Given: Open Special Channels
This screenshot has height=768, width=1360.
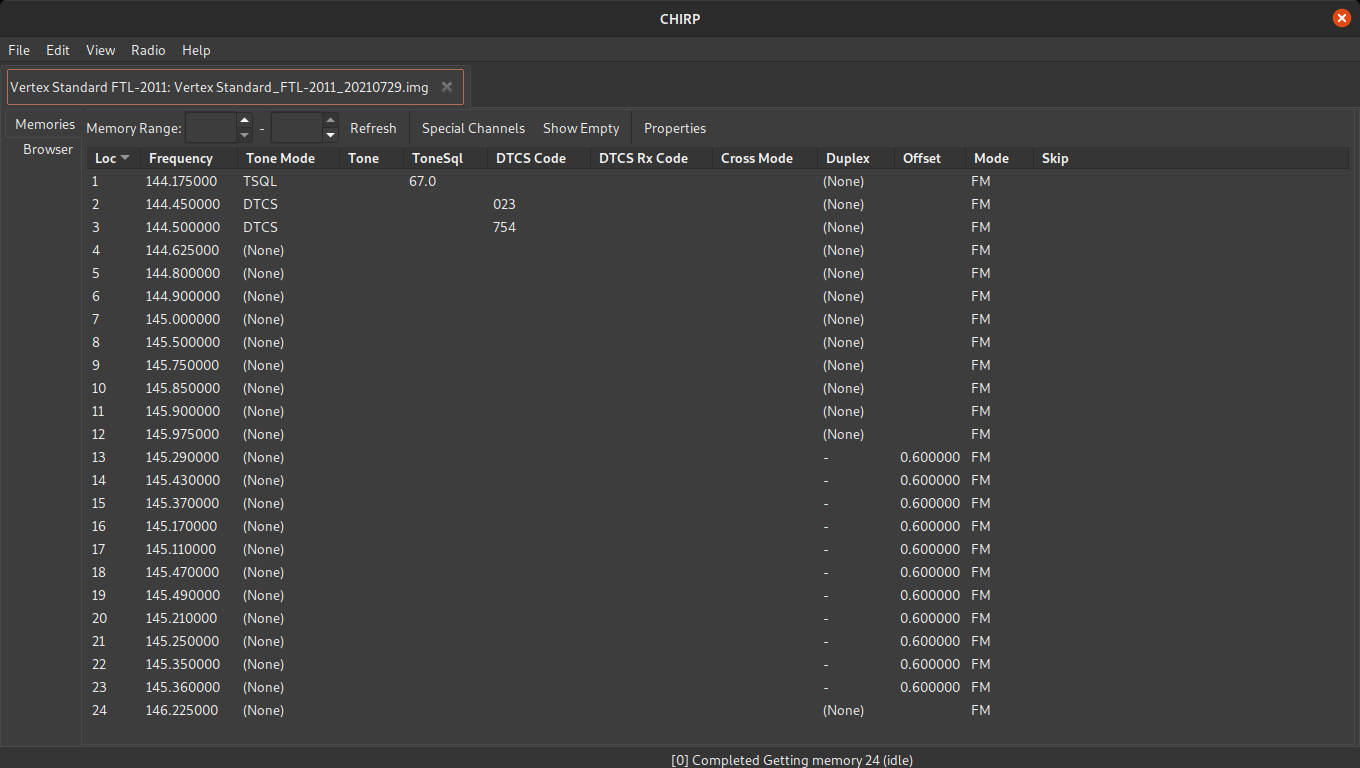Looking at the screenshot, I should [x=473, y=128].
